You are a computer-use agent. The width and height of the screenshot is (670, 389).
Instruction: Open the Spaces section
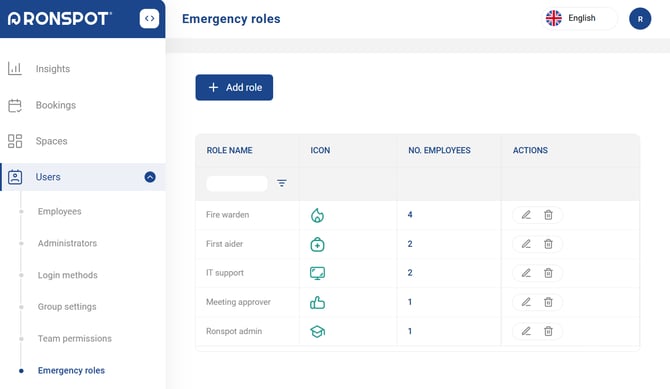pos(51,141)
